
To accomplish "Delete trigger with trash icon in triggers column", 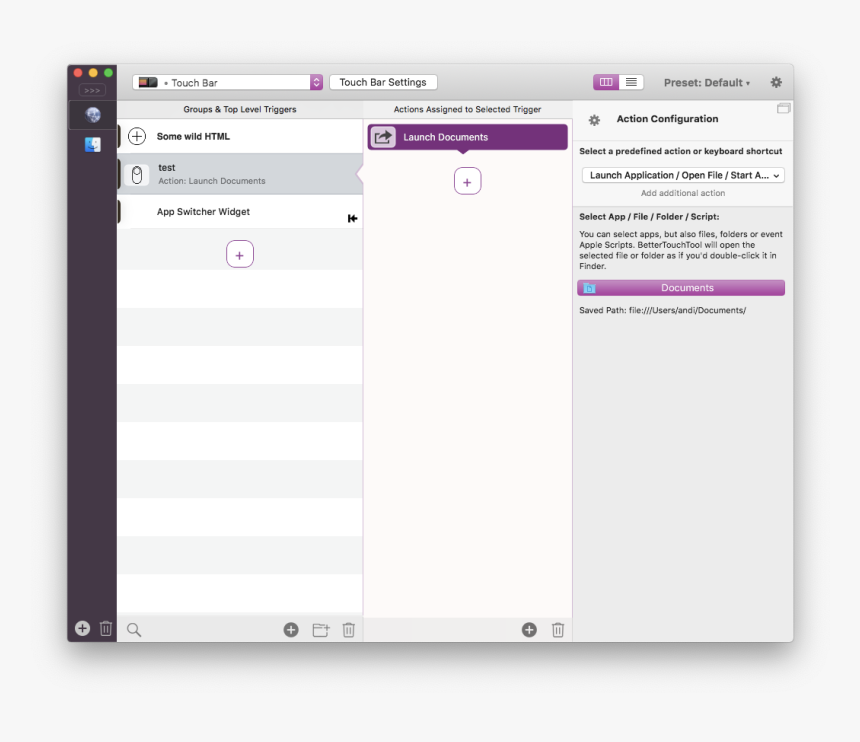I will point(348,630).
